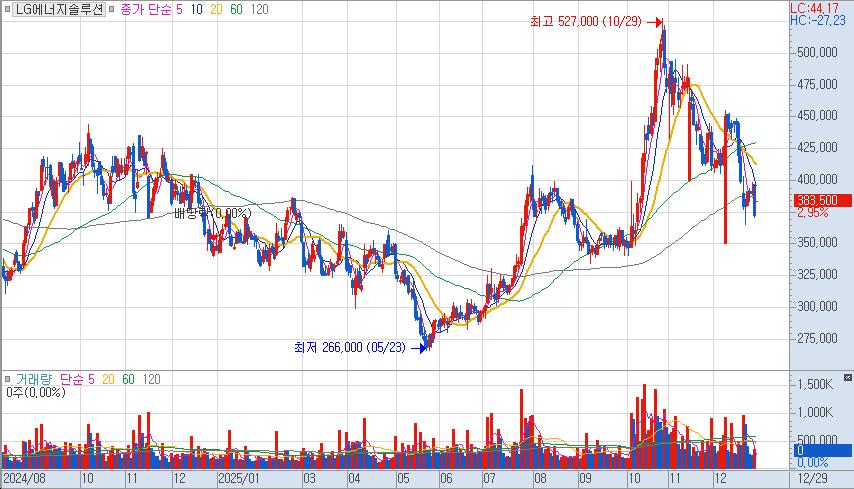This screenshot has width=854, height=489.
Task: Click the small square before 거래량 label
Action: click(x=8, y=380)
